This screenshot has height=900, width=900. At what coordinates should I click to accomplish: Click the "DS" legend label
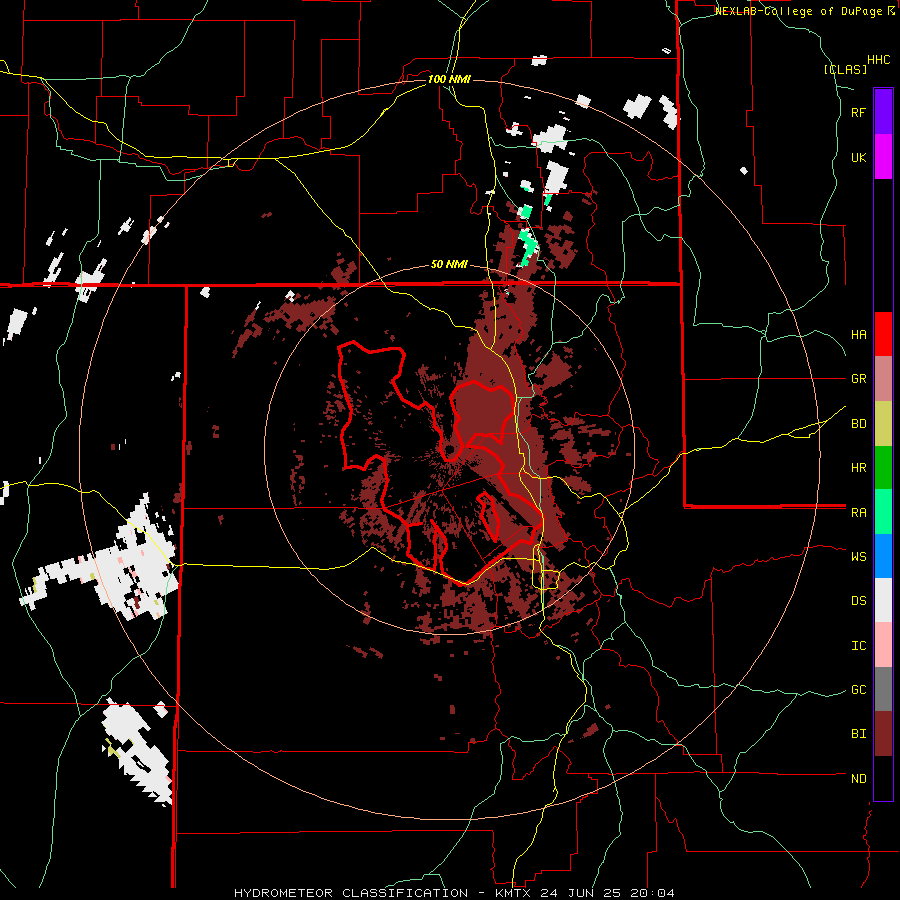click(x=858, y=601)
